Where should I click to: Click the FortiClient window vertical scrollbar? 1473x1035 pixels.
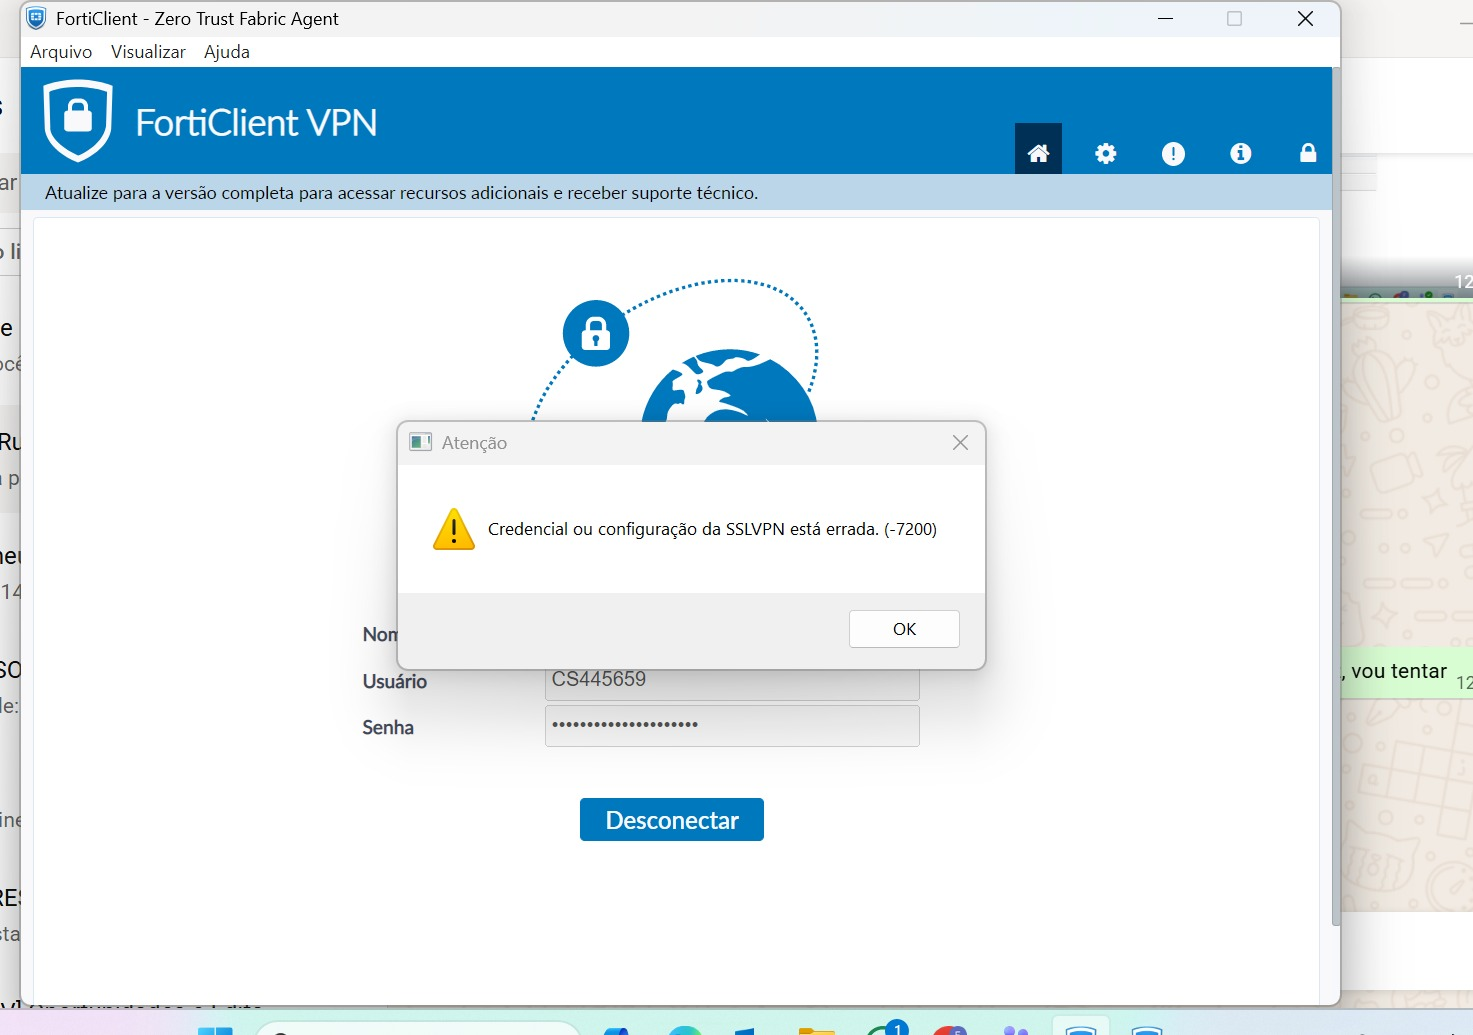click(x=1336, y=497)
